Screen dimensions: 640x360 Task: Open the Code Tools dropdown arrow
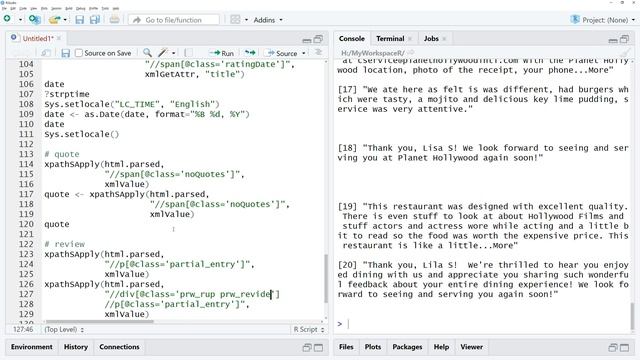[173, 53]
